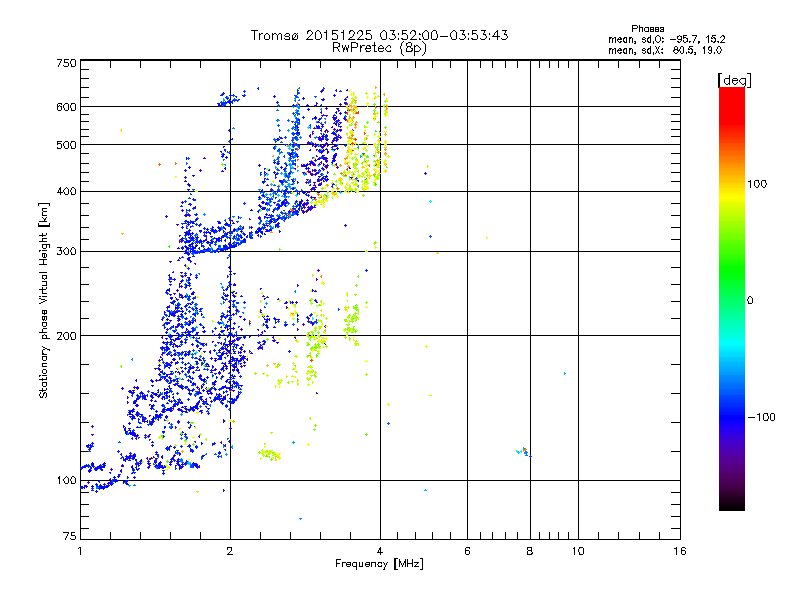Click the y-axis label '100' on the height axis
The width and height of the screenshot is (800, 600).
coord(66,480)
